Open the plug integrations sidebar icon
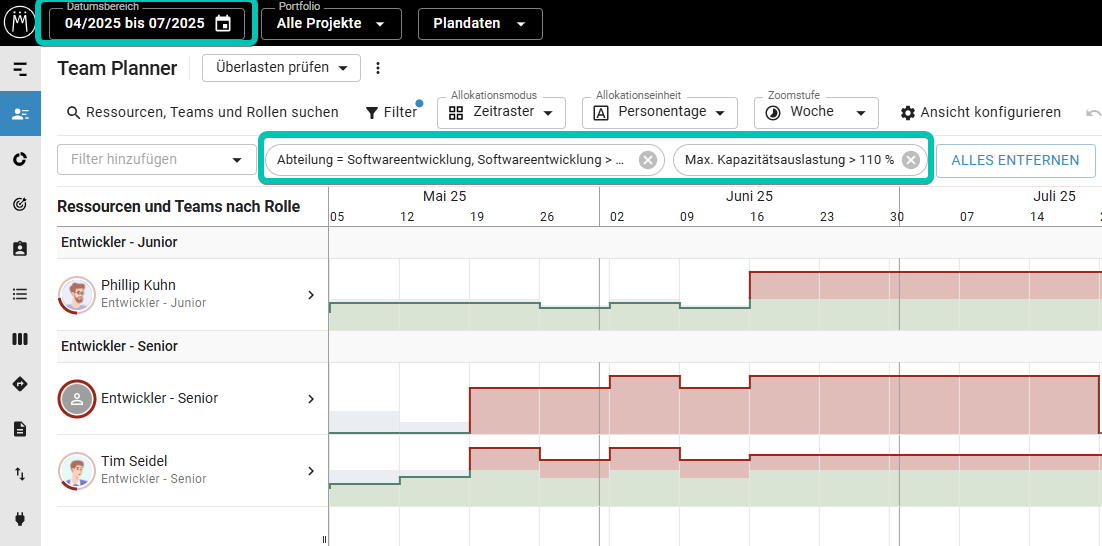The width and height of the screenshot is (1102, 546). (x=20, y=519)
